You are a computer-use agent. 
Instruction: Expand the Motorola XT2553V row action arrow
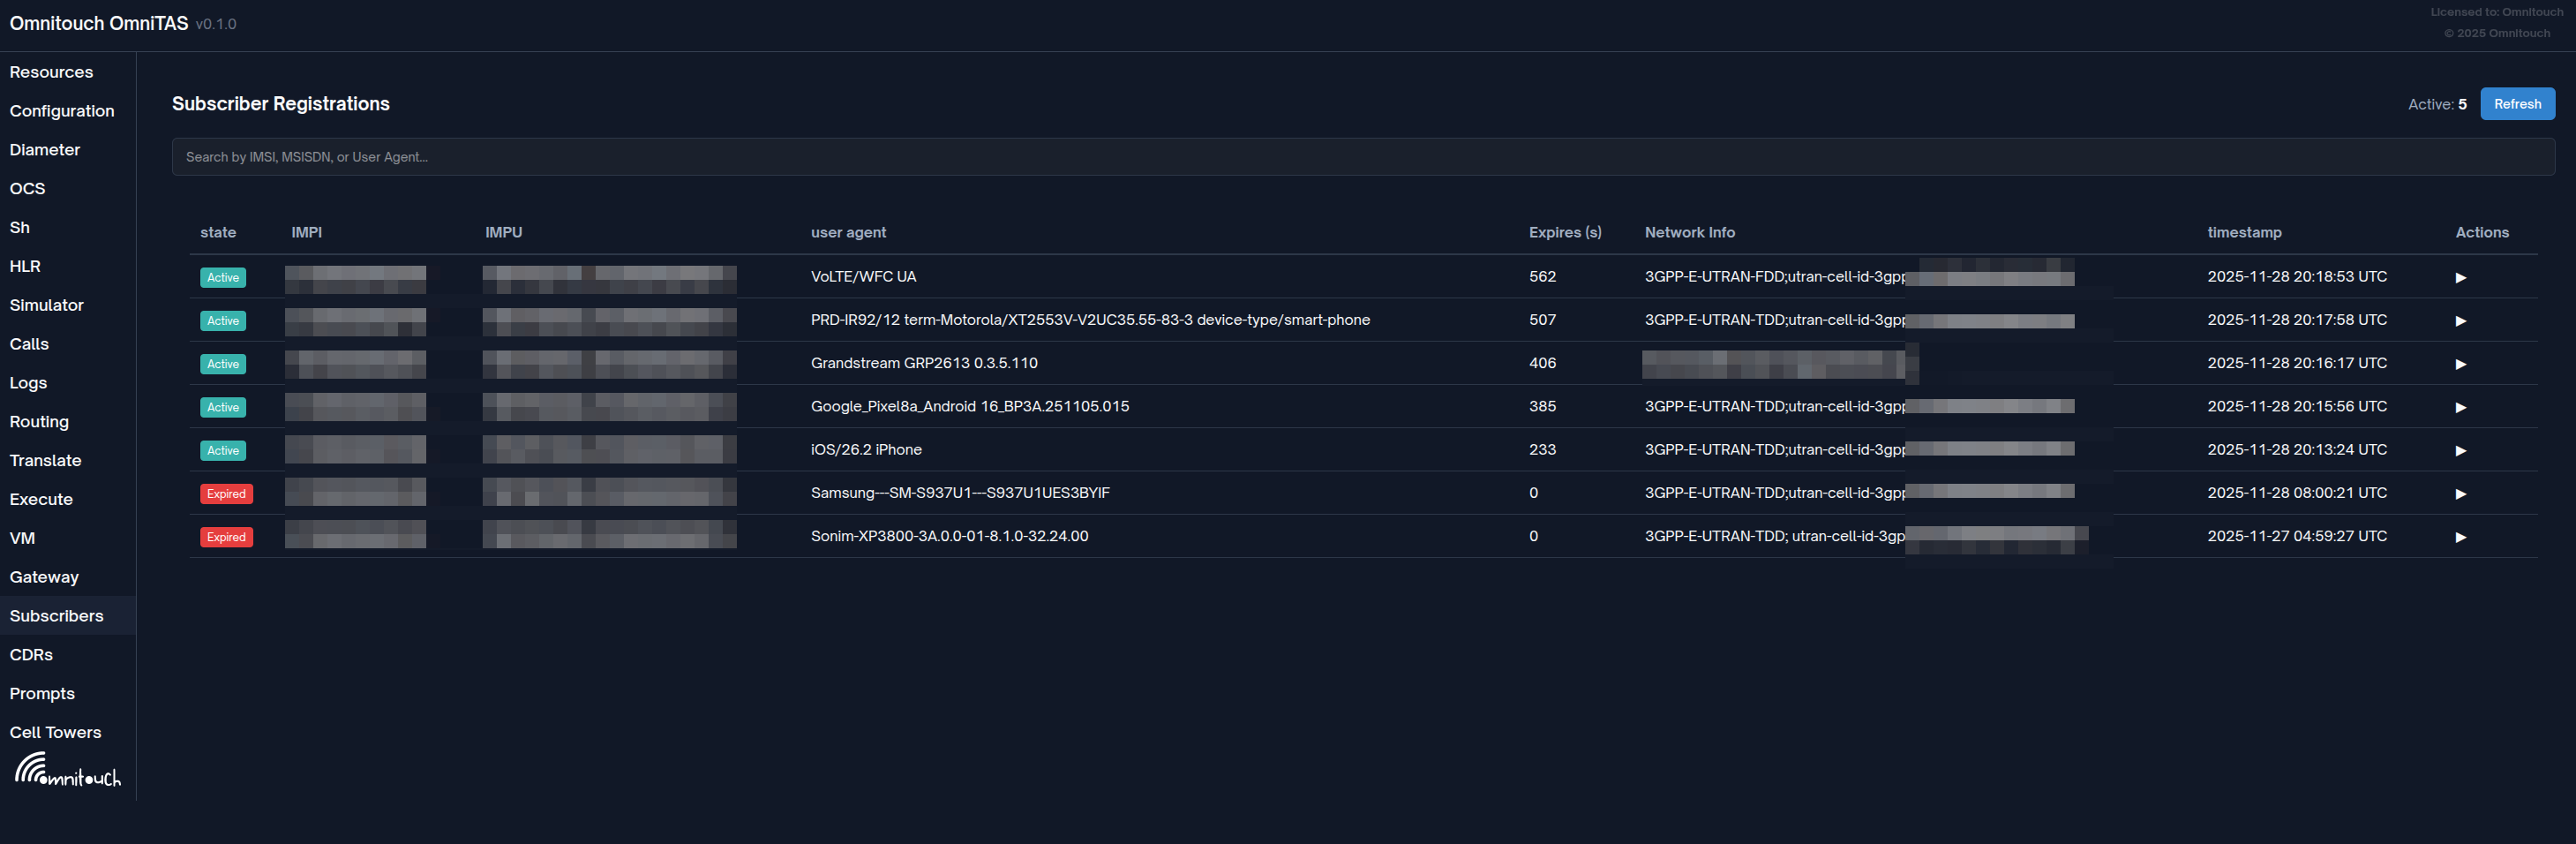pyautogui.click(x=2460, y=321)
